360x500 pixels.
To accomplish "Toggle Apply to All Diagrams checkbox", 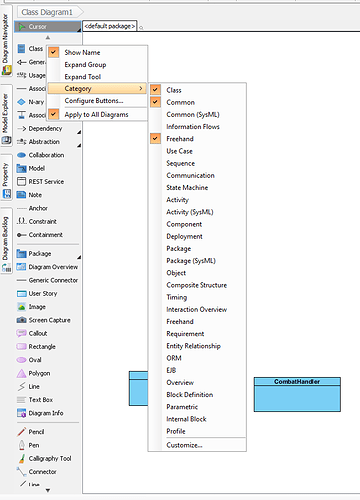I will click(x=53, y=114).
